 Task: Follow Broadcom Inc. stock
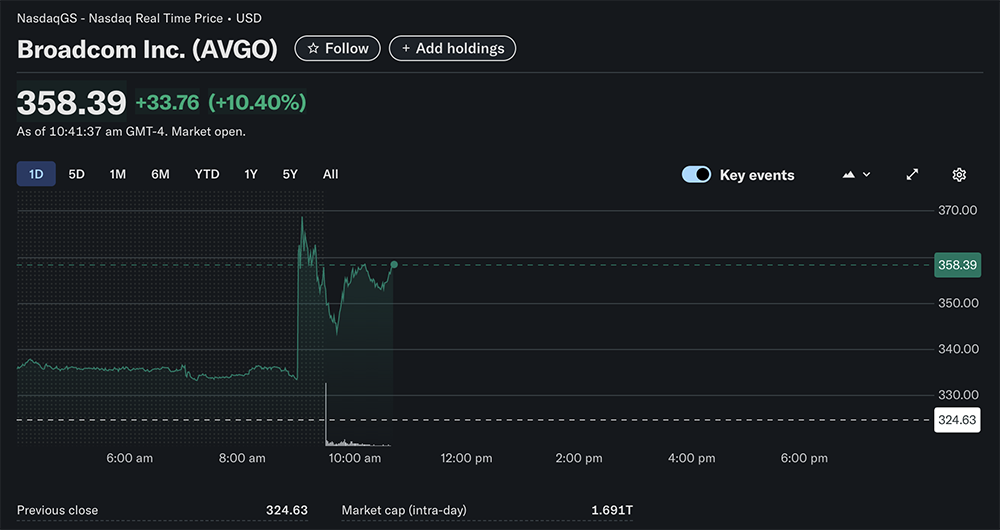coord(337,48)
